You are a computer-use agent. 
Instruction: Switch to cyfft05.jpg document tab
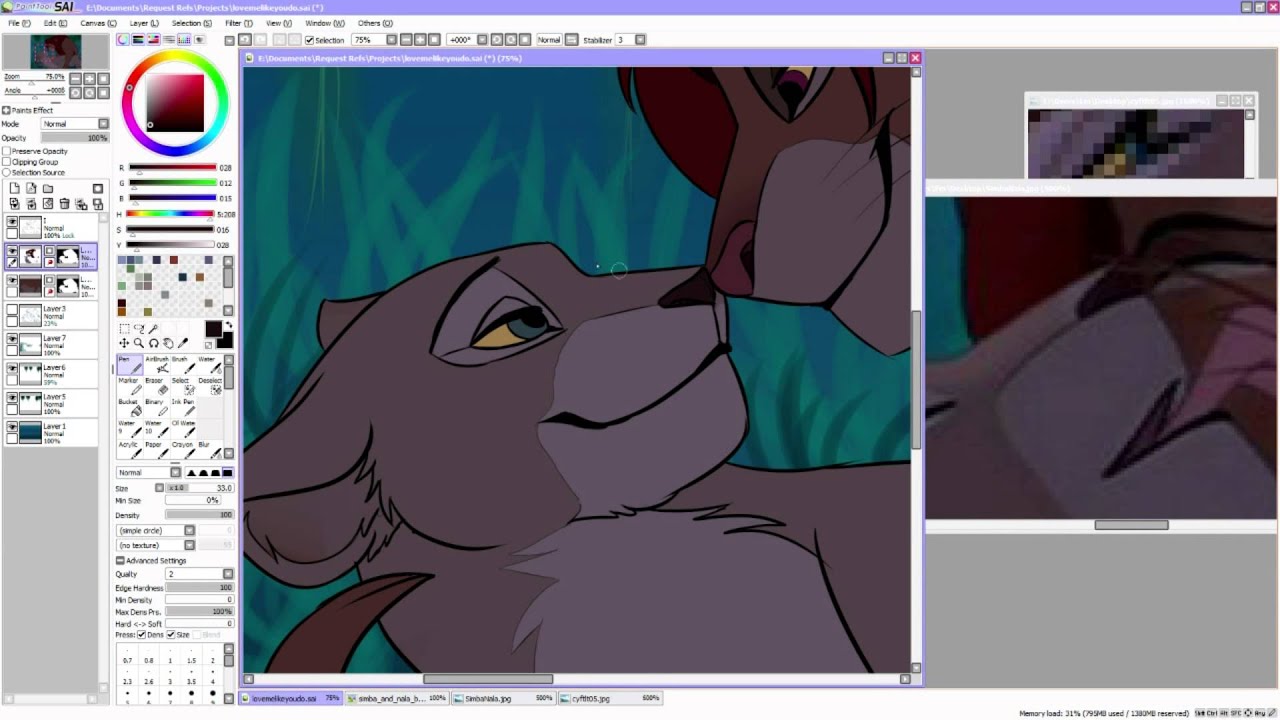coord(609,698)
